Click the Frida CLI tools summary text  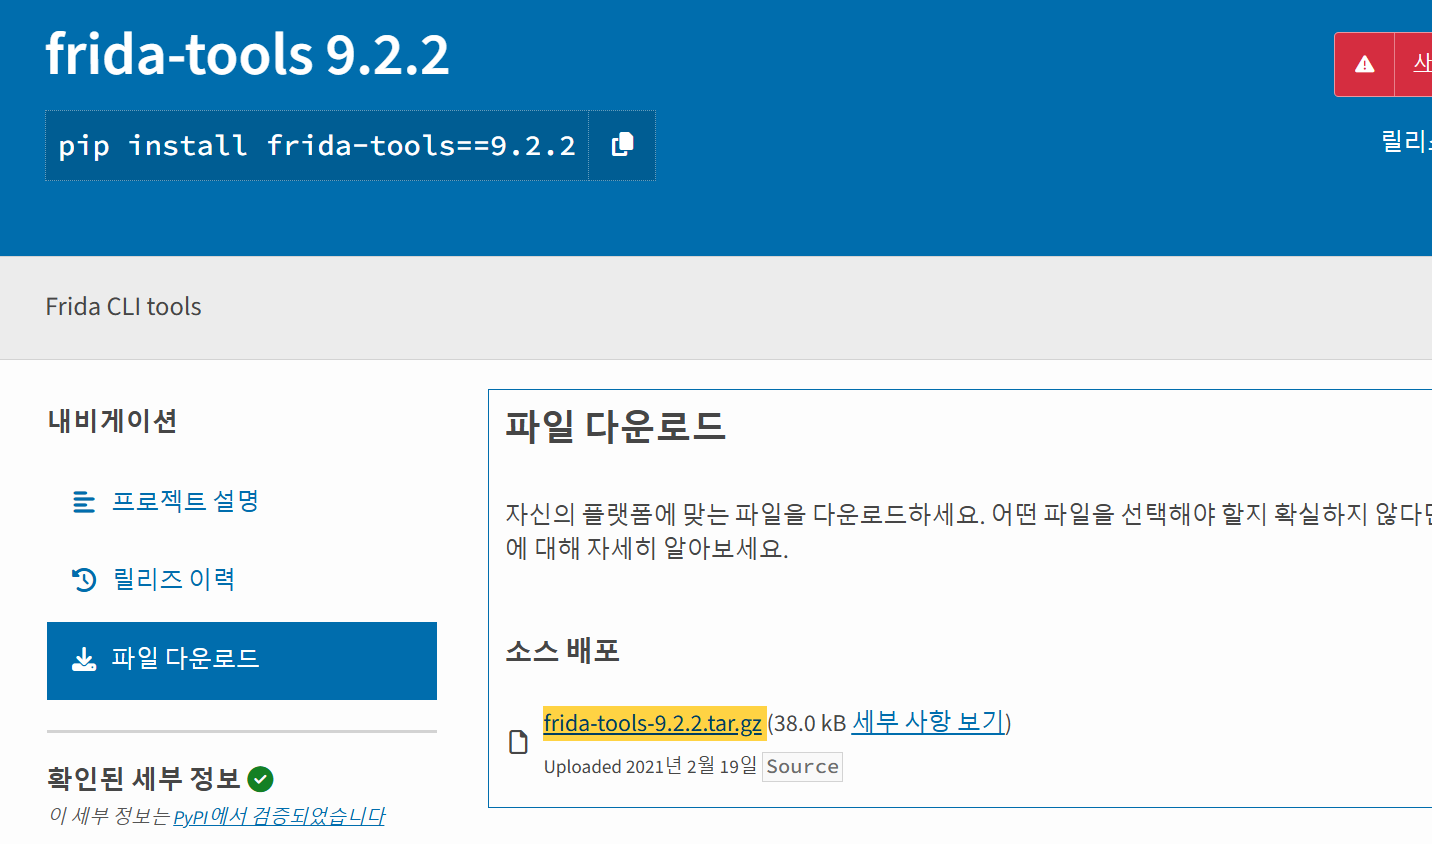tap(123, 307)
